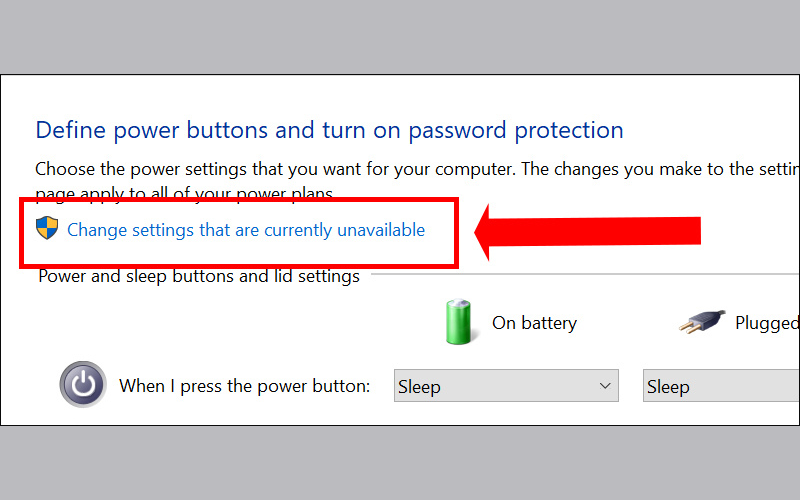Click the UAC shield icon
This screenshot has width=800, height=500.
tap(46, 229)
